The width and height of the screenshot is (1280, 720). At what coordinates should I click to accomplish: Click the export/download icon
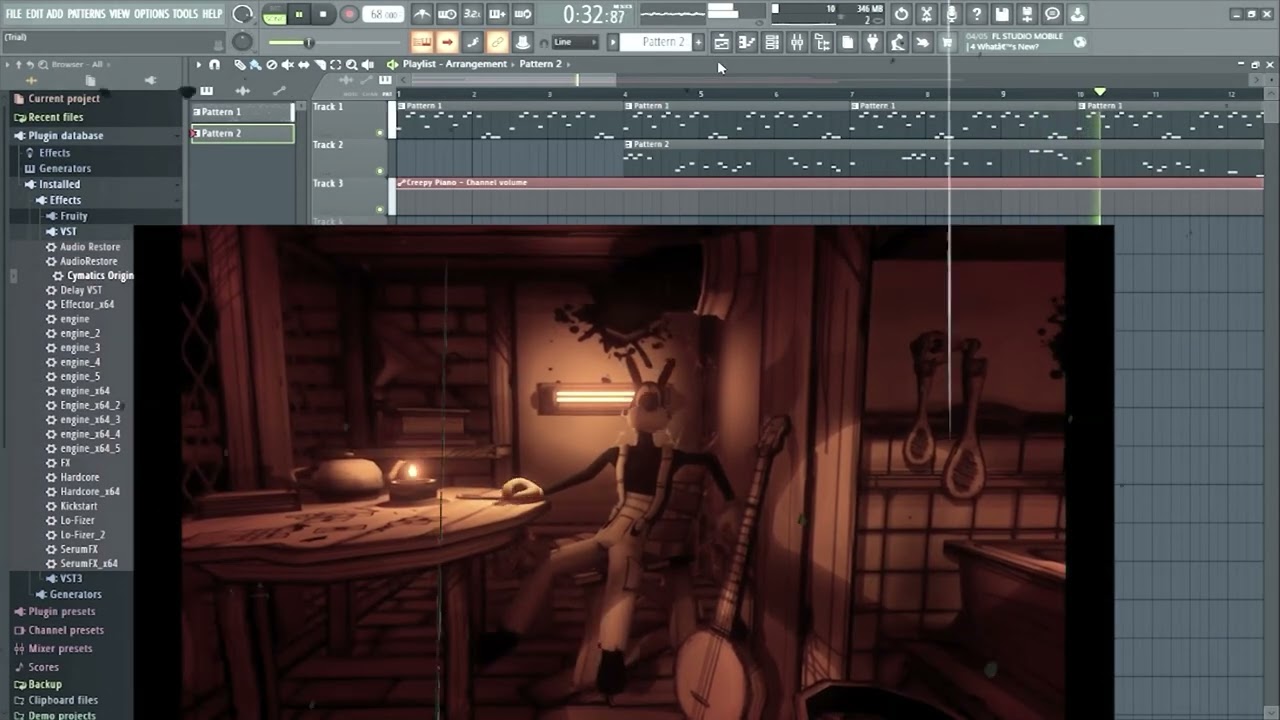point(1077,14)
